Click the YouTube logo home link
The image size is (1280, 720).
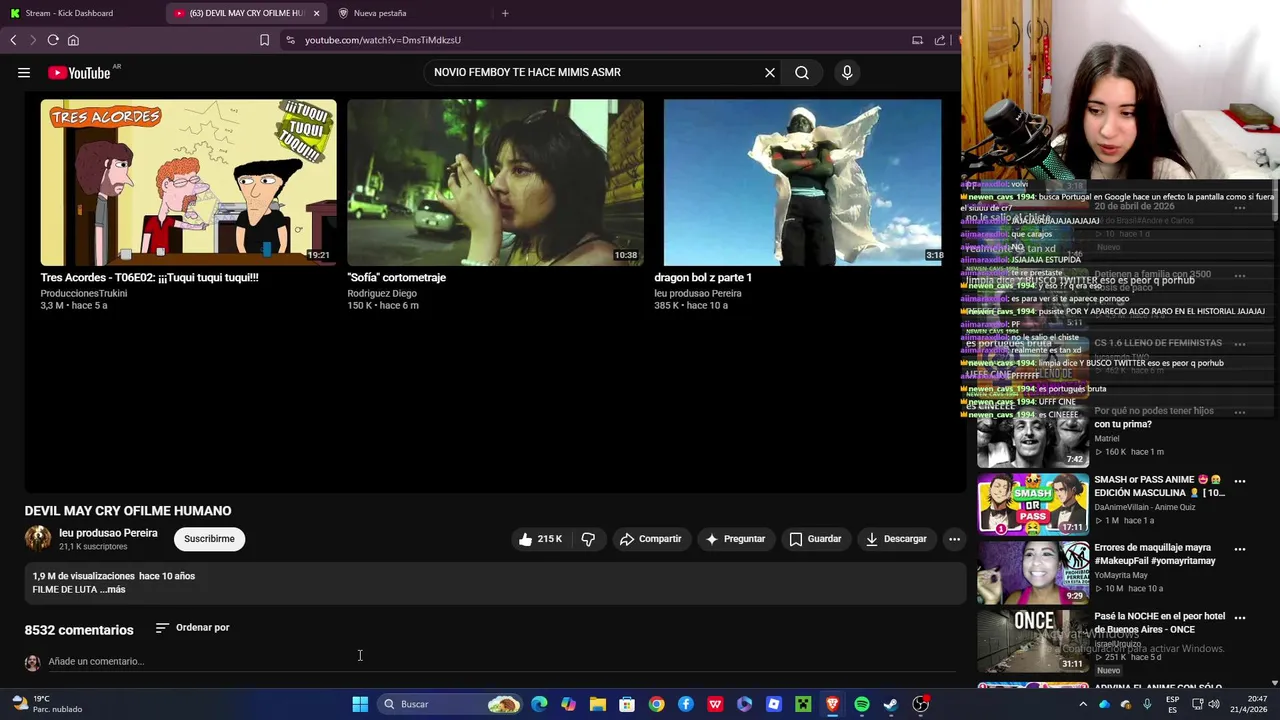click(79, 73)
